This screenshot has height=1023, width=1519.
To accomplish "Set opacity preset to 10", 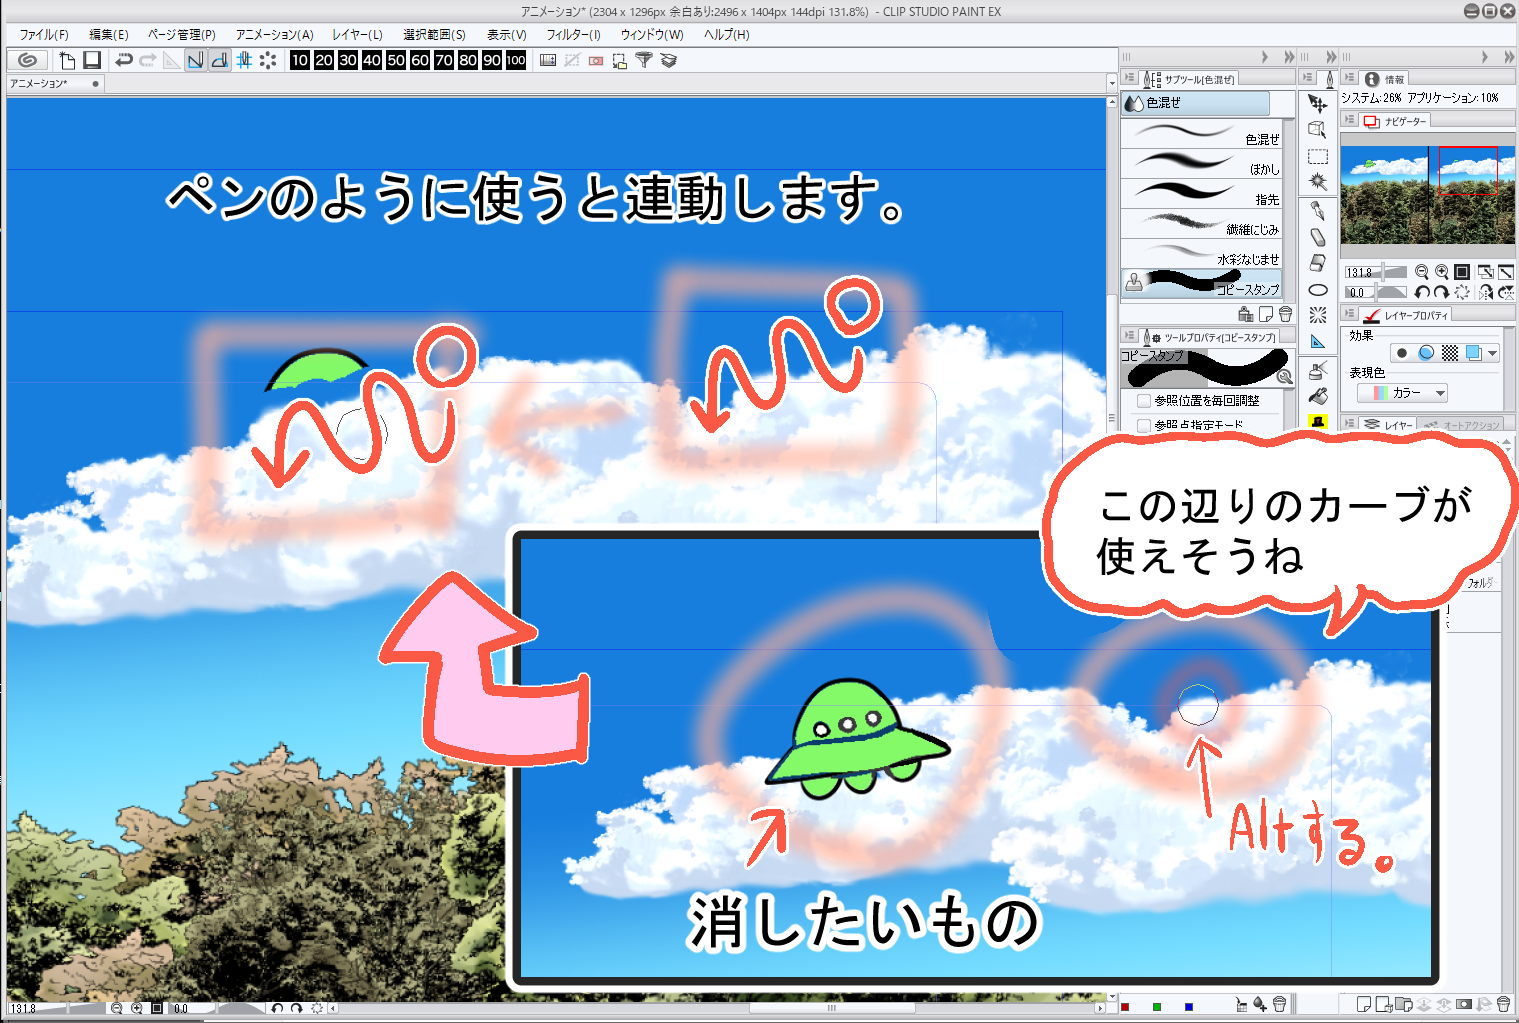I will pyautogui.click(x=300, y=60).
